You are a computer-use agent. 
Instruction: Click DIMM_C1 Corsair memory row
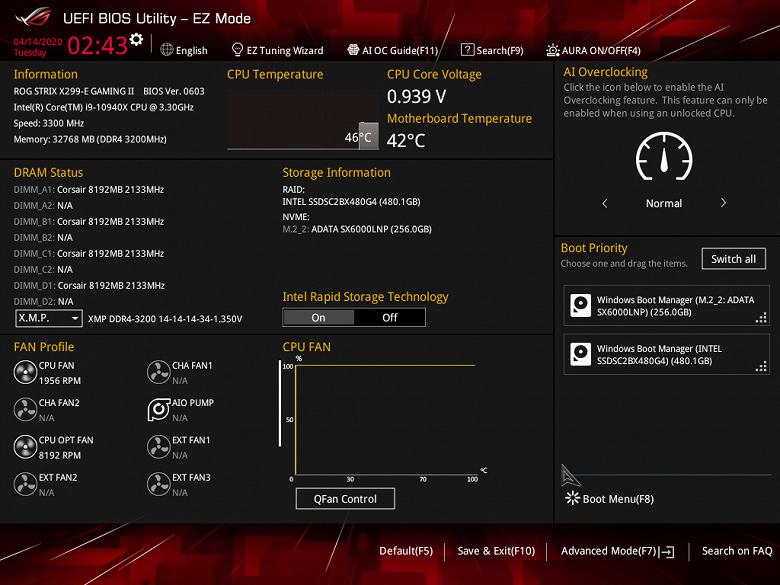89,253
